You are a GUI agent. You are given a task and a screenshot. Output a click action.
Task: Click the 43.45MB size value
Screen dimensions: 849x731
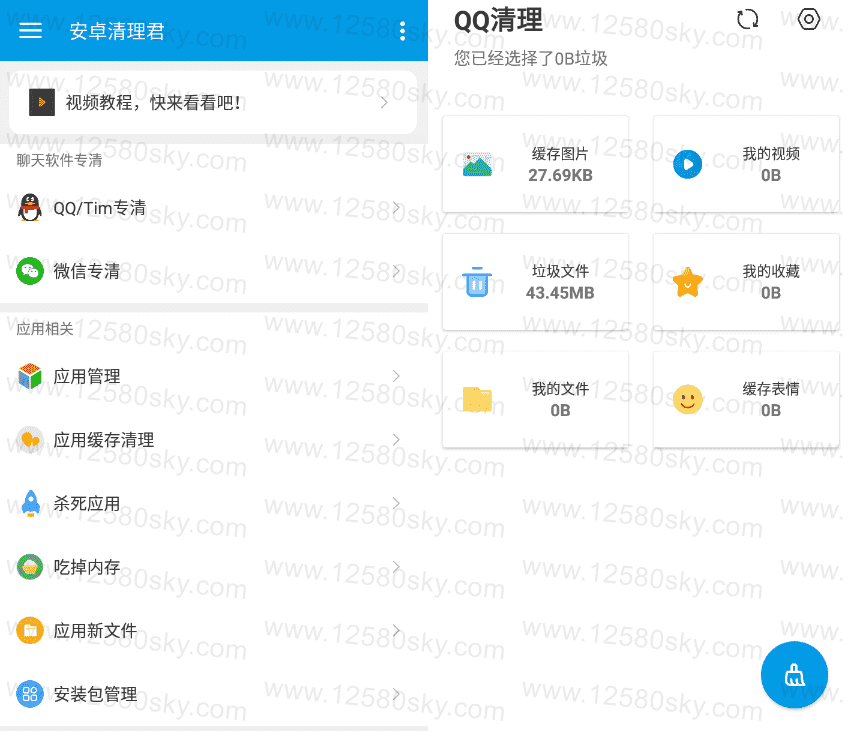click(560, 293)
